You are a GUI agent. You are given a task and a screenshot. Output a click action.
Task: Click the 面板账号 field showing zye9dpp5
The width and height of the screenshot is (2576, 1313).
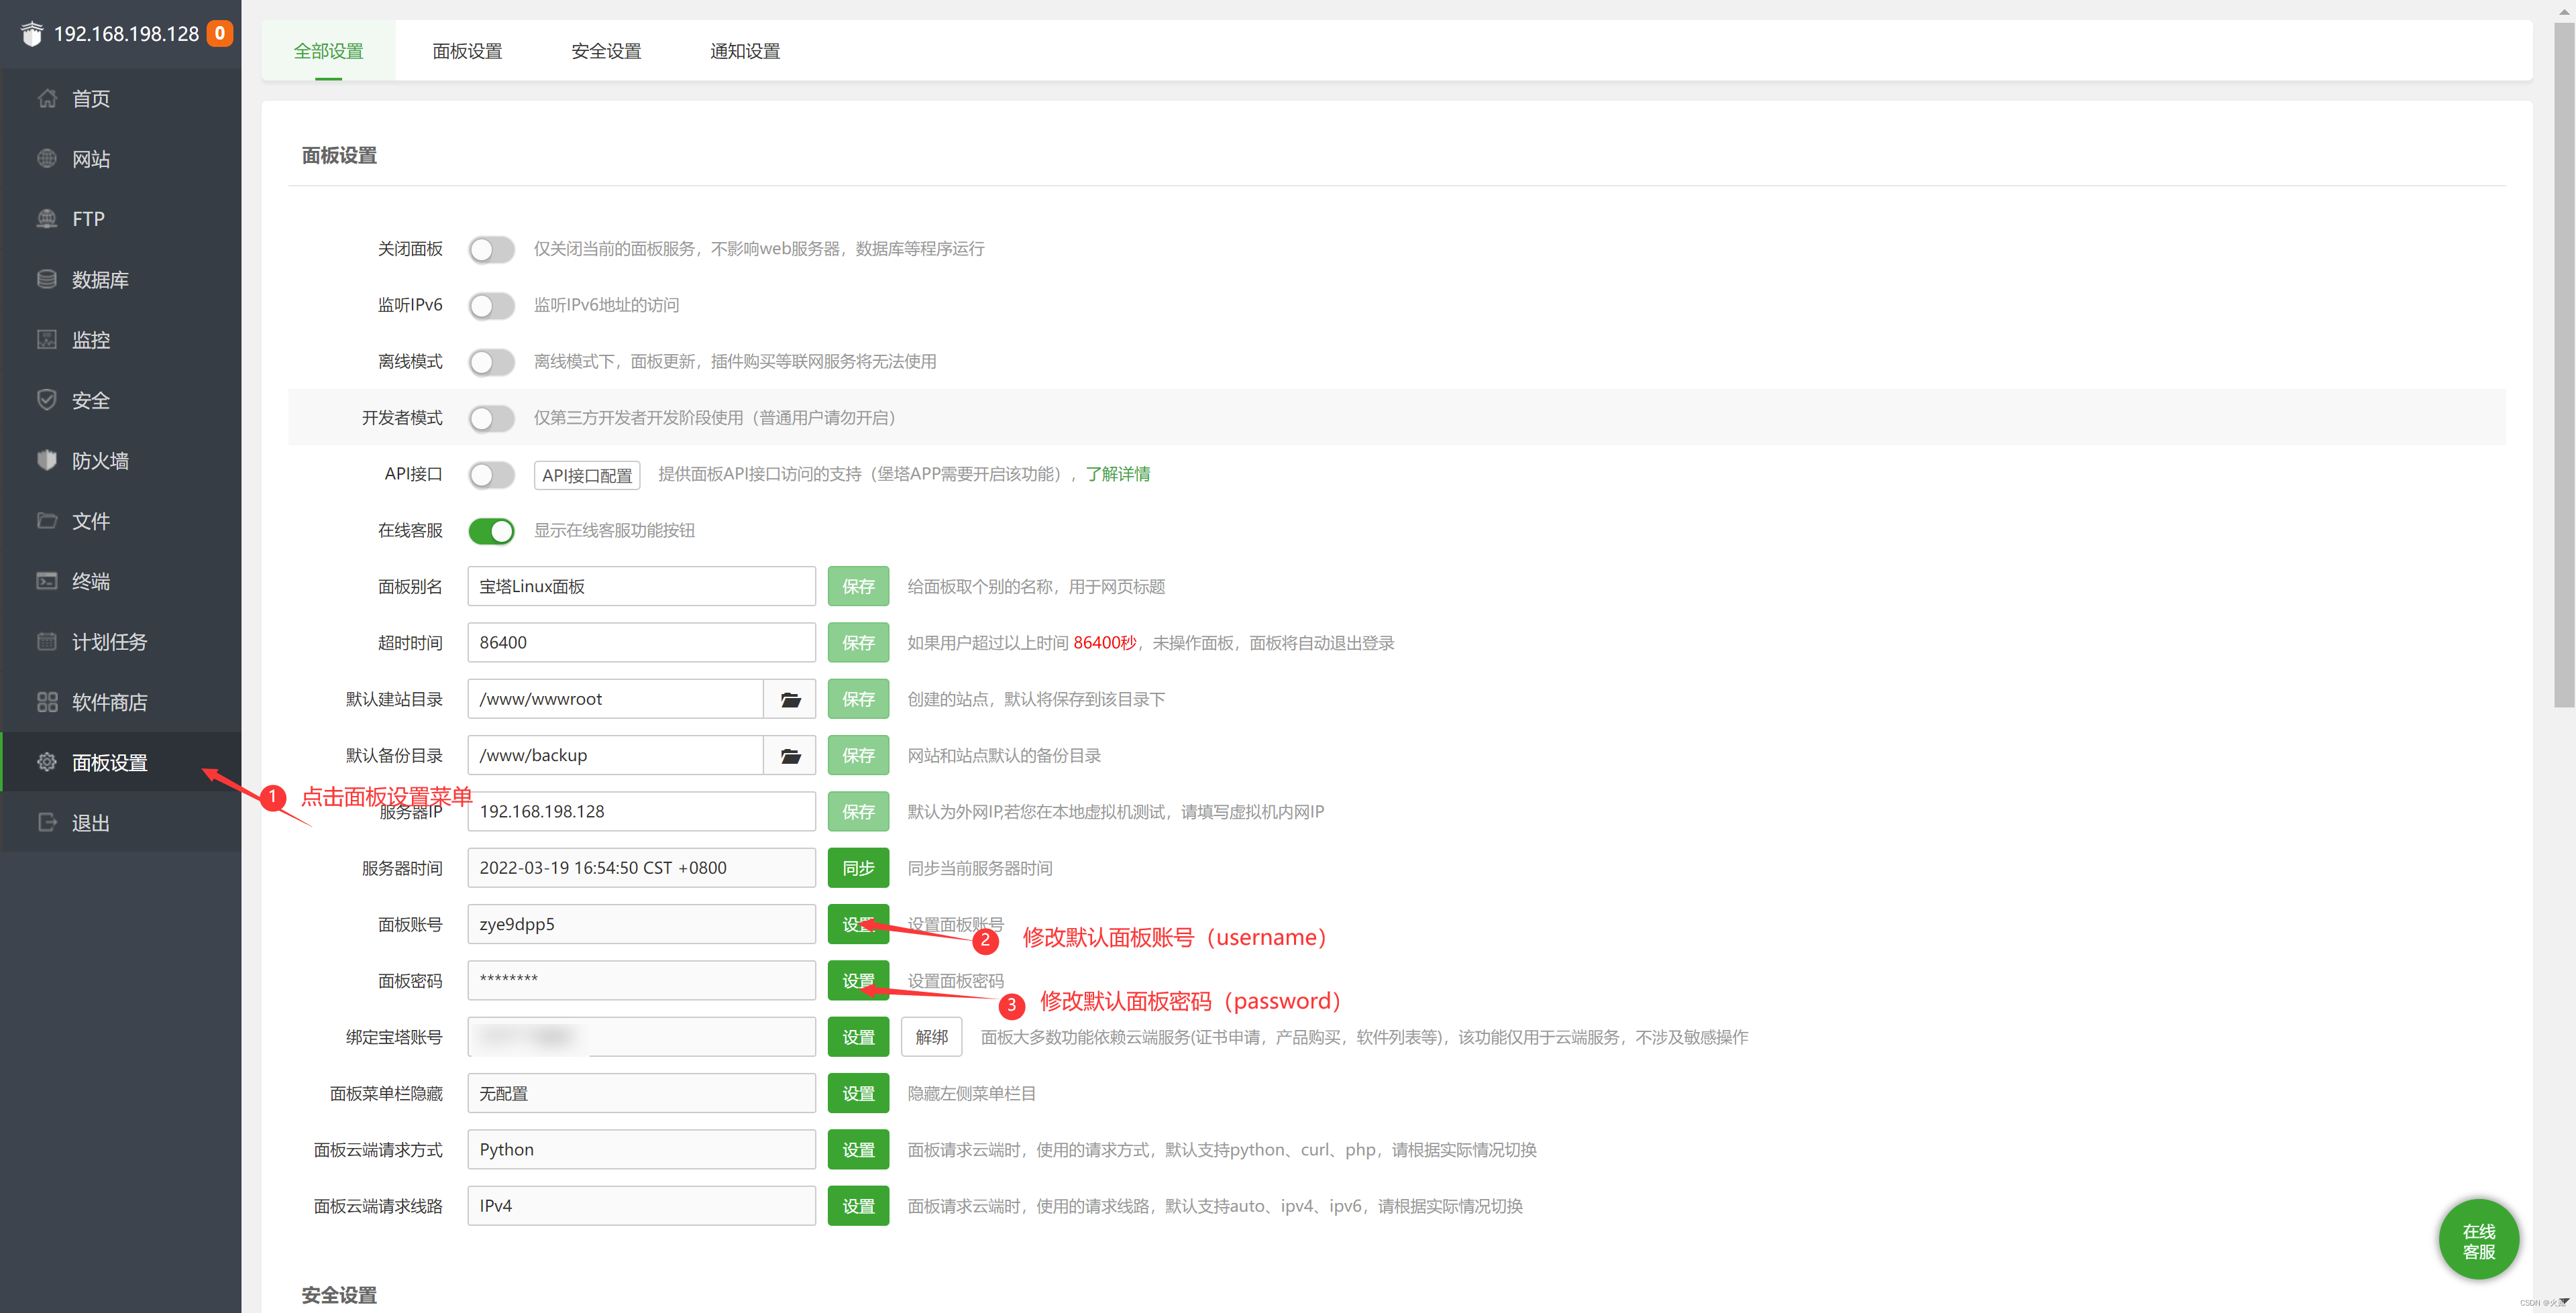(641, 924)
